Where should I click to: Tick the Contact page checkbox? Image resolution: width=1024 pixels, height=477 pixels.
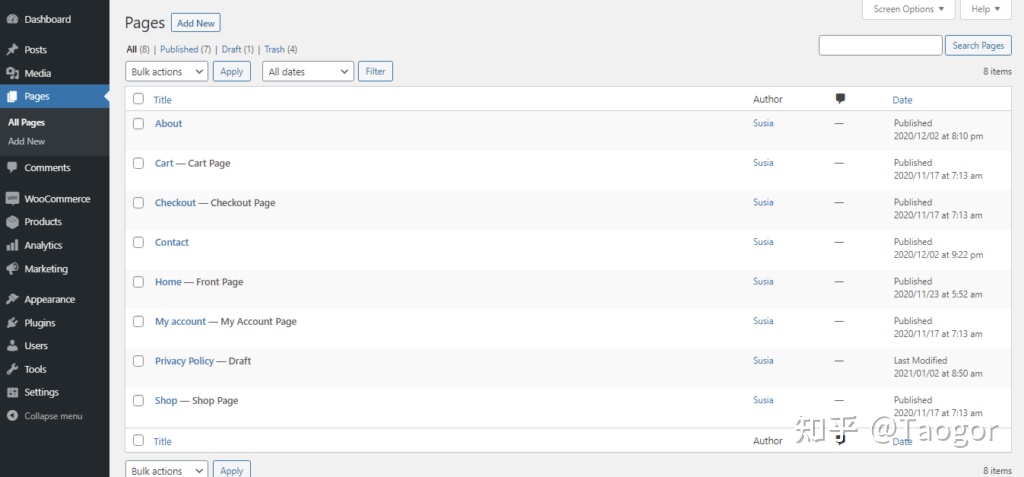[x=138, y=242]
